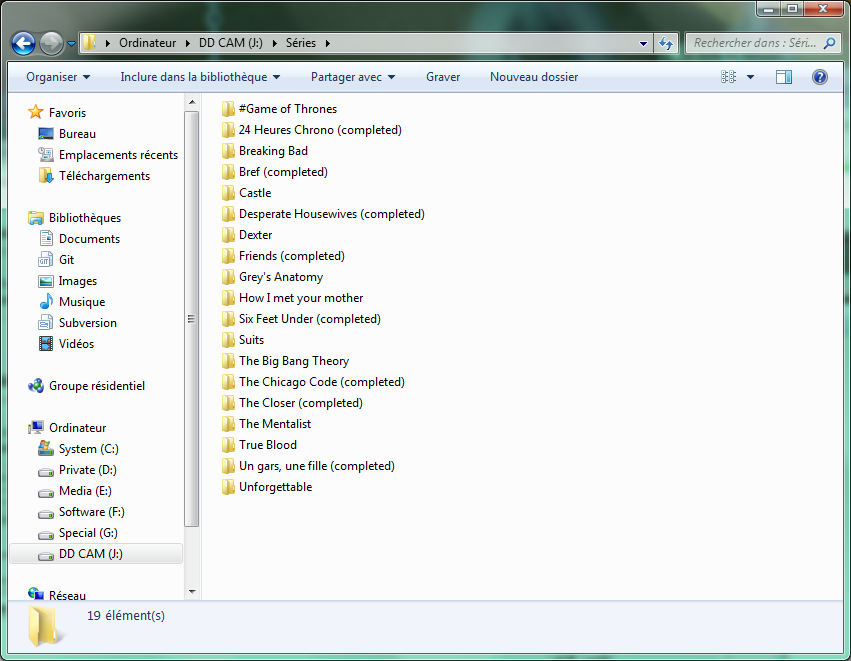The image size is (851, 661).
Task: Click Ordinateur in the address breadcrumb
Action: tap(147, 43)
